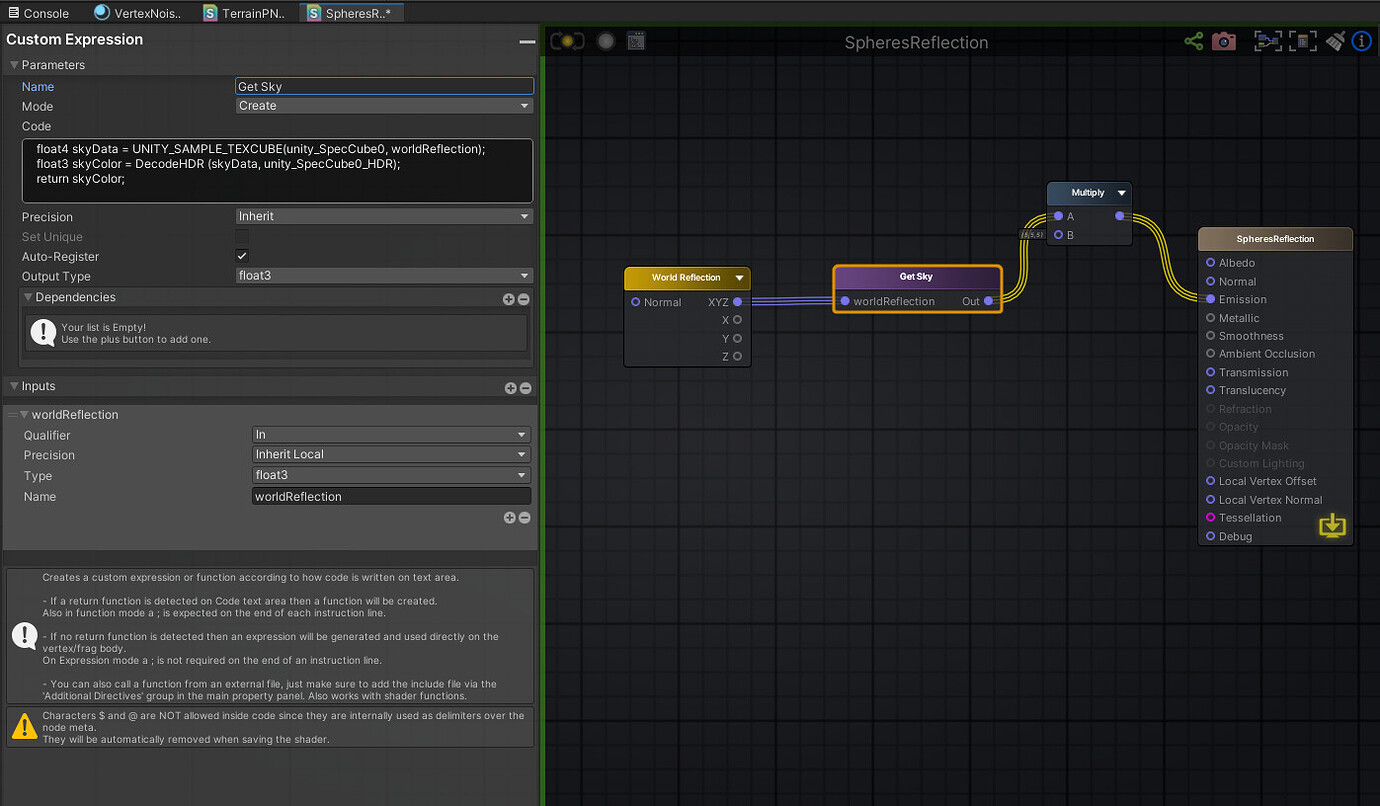
Task: Click the shader asset icon near the preview sphere
Action: [x=636, y=40]
